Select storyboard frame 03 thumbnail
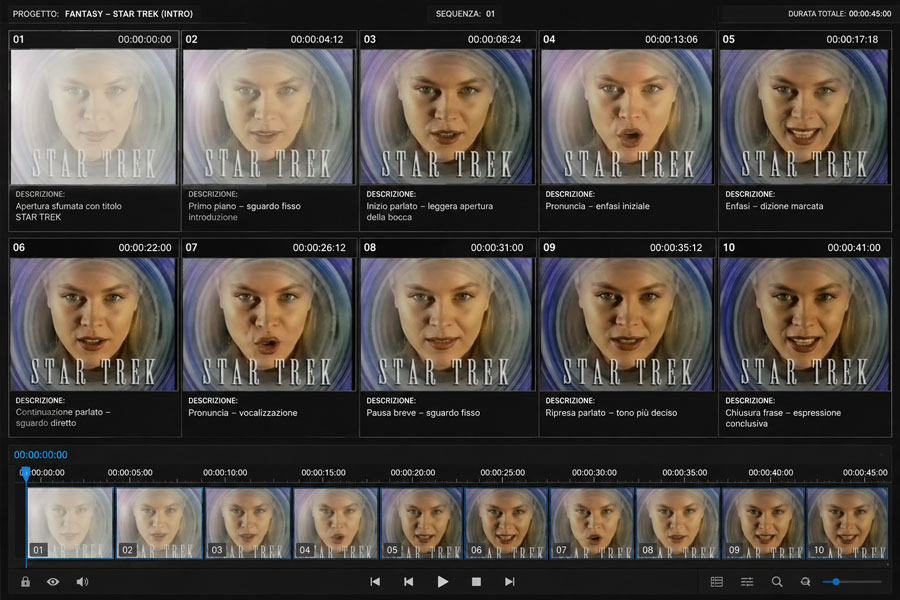This screenshot has width=900, height=600. point(447,117)
